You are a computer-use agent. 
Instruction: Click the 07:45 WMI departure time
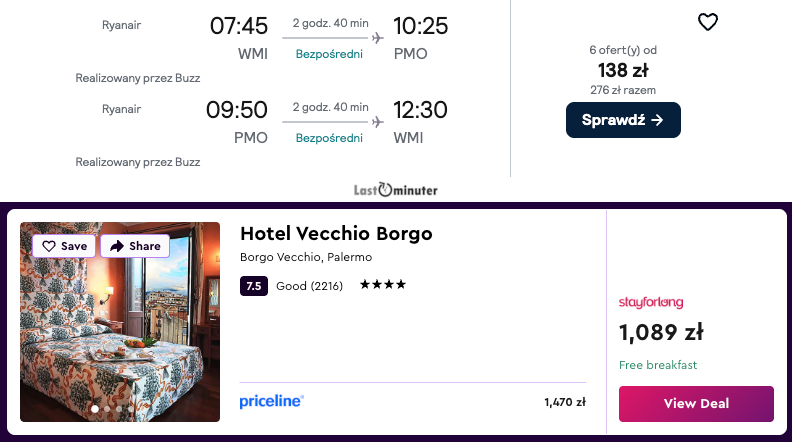(x=238, y=26)
